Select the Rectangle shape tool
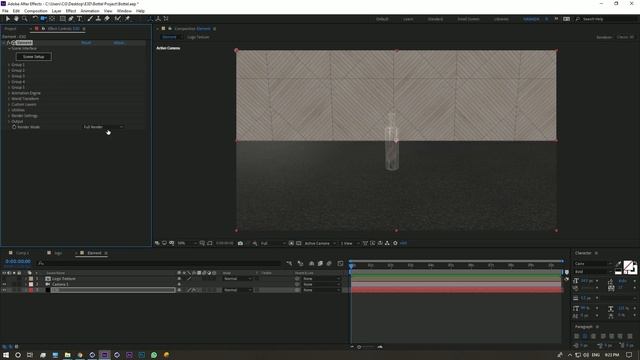 pos(62,19)
